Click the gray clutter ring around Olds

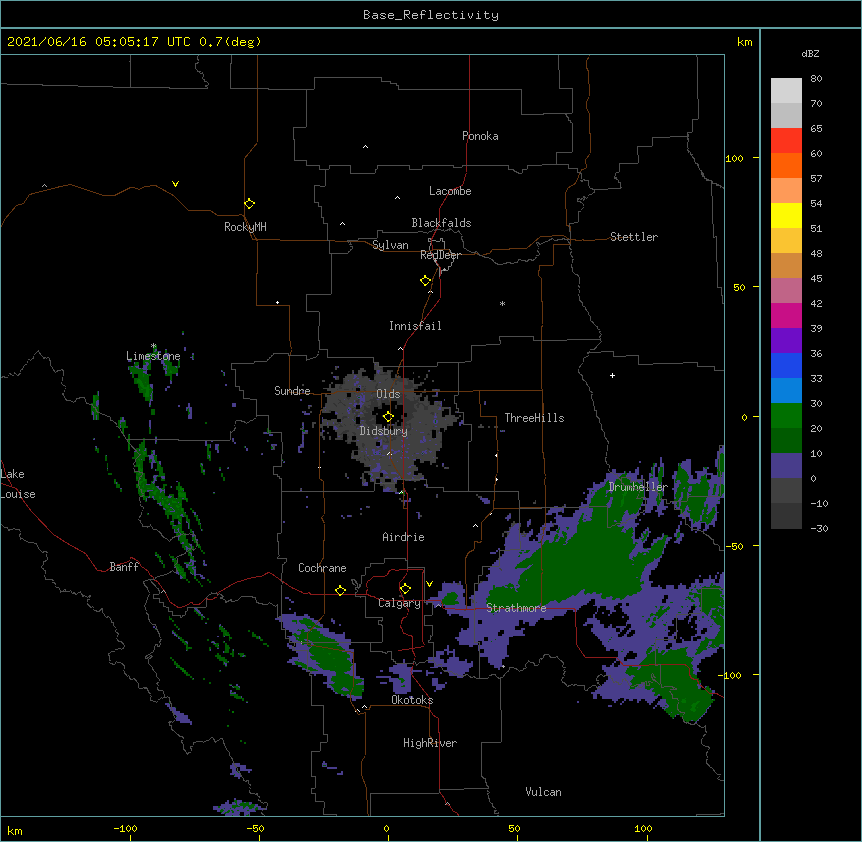(389, 426)
